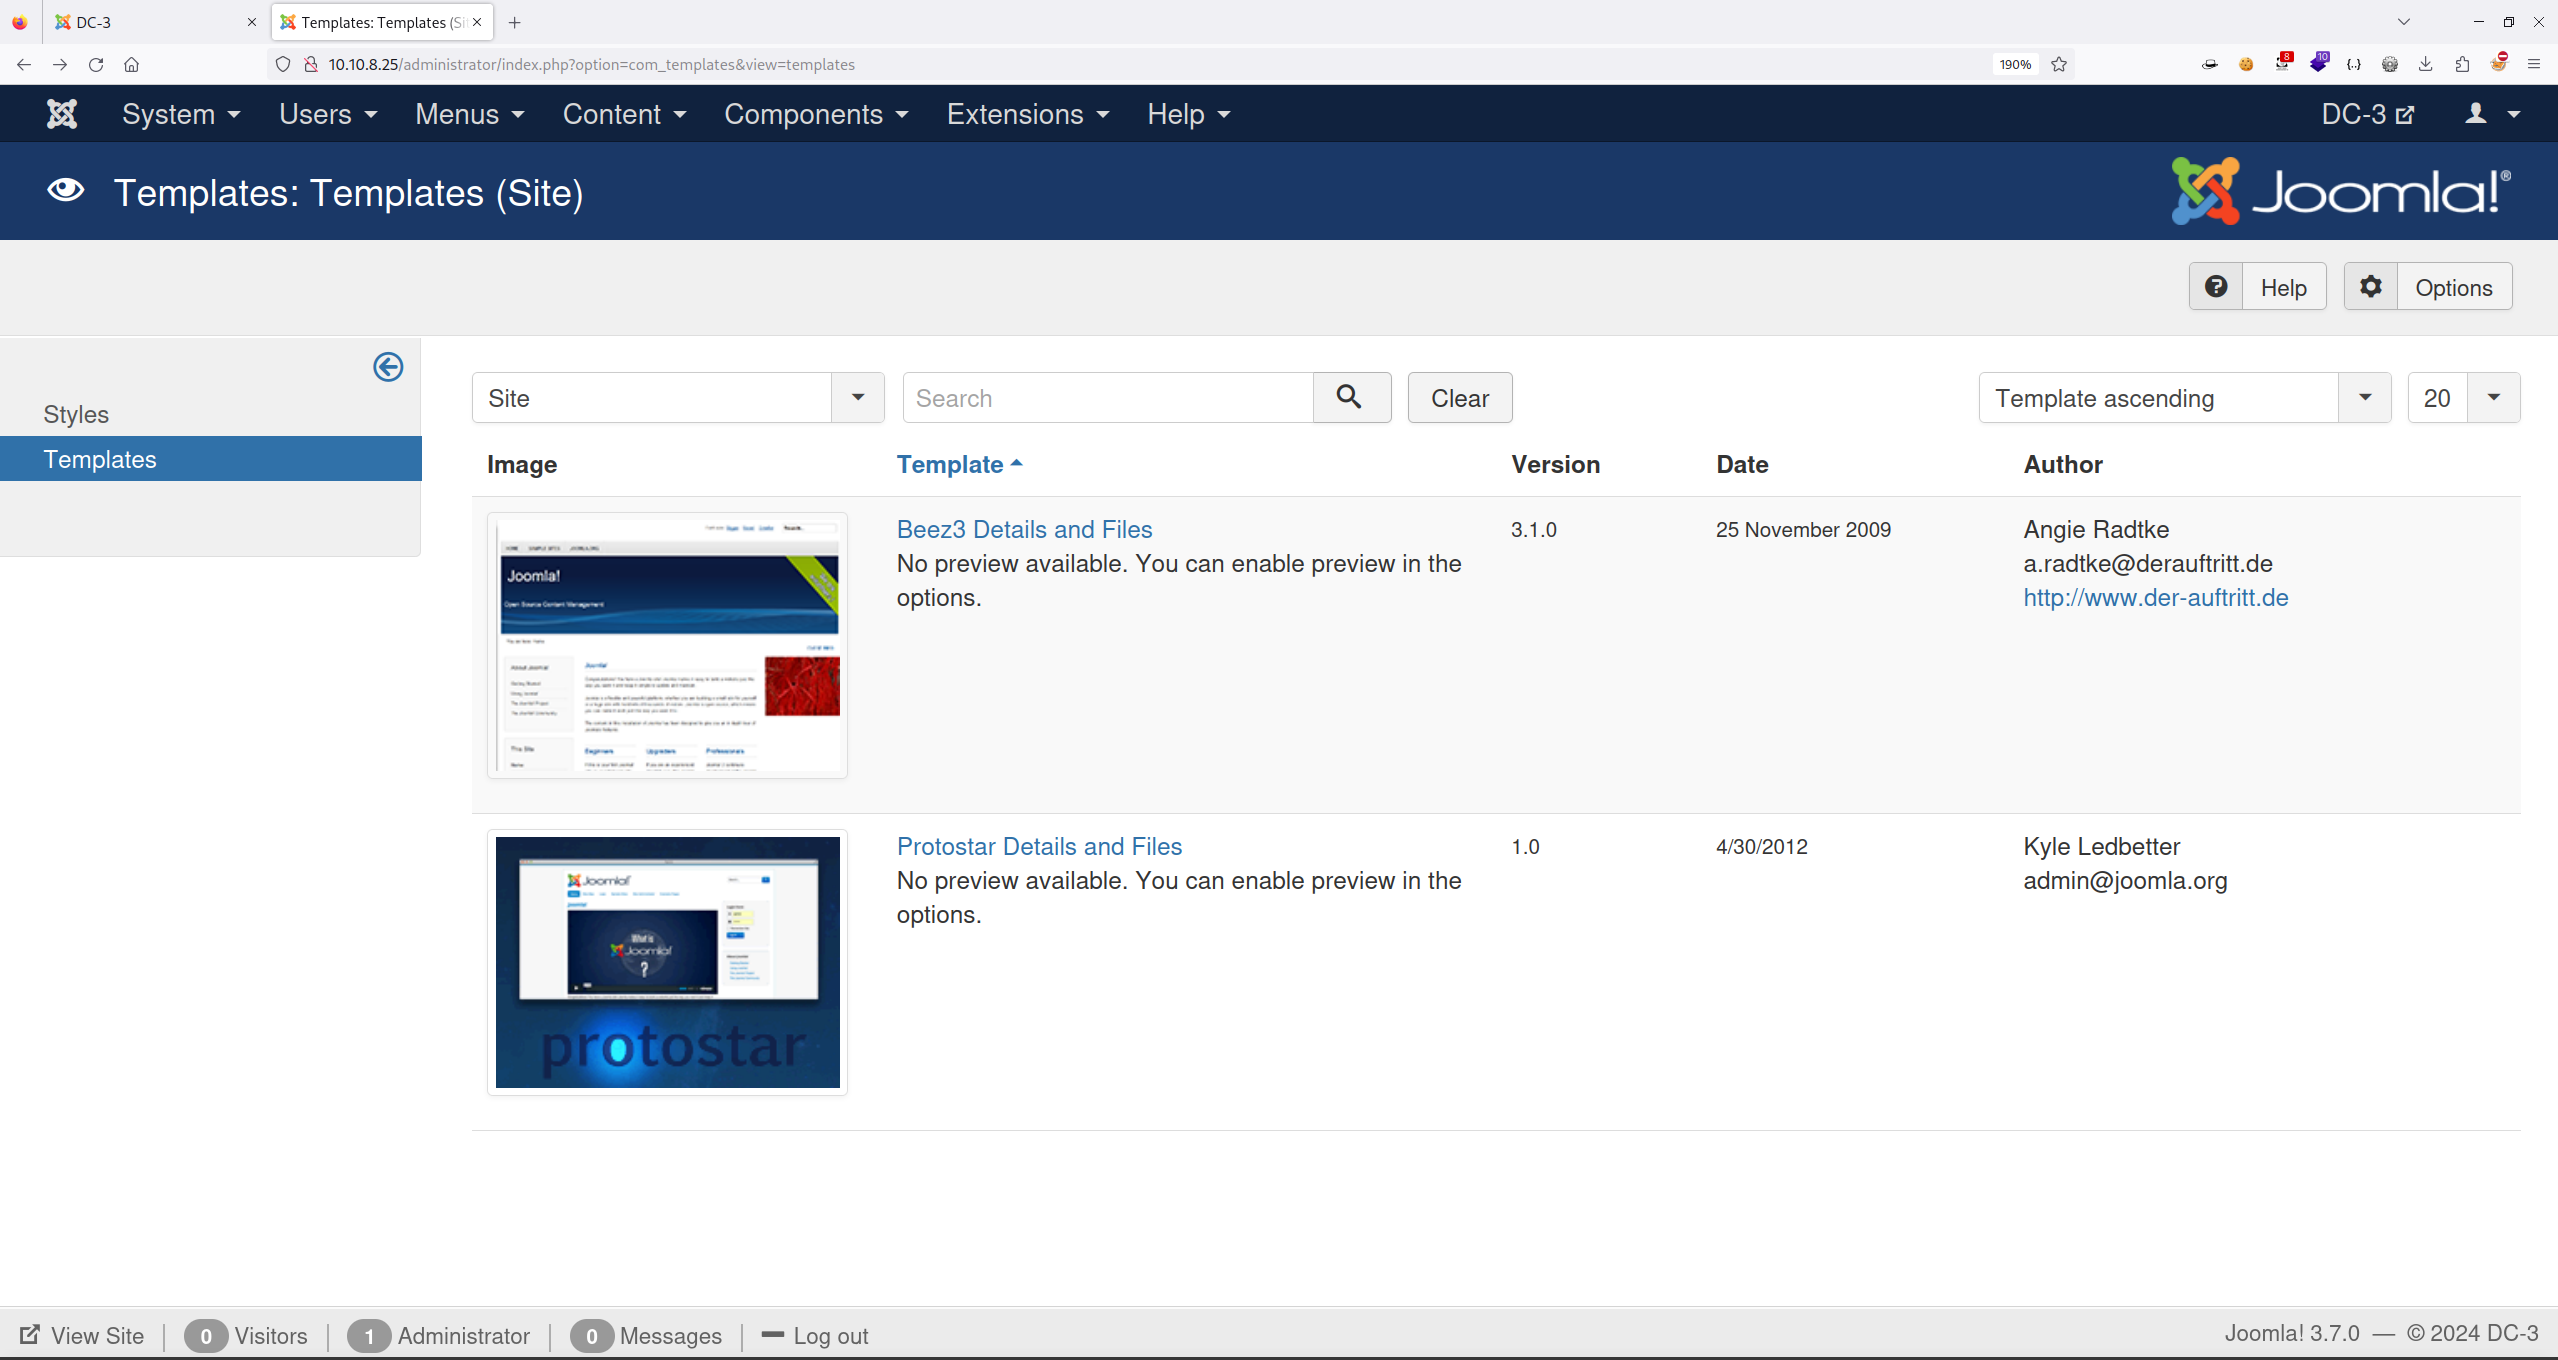The height and width of the screenshot is (1360, 2558).
Task: Click the Joomla! brand logo in the header
Action: tap(2341, 190)
